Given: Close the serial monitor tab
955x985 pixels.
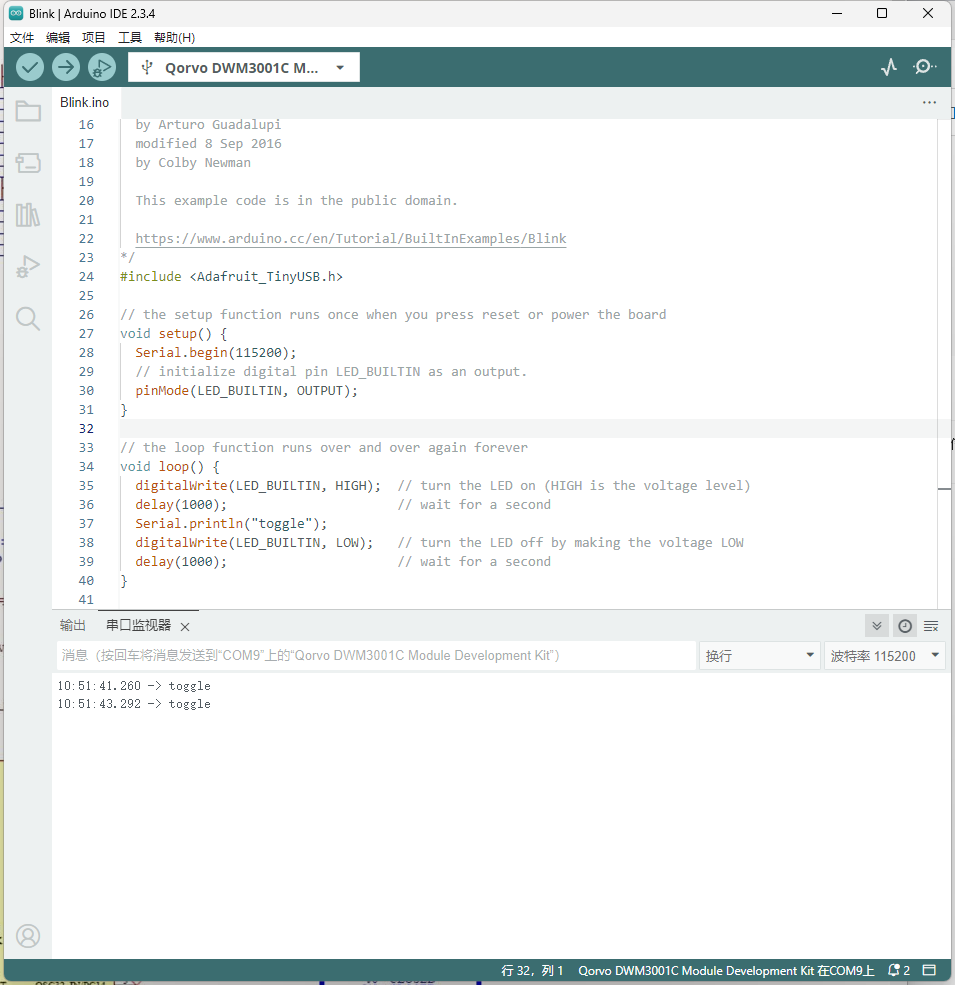Looking at the screenshot, I should (185, 626).
